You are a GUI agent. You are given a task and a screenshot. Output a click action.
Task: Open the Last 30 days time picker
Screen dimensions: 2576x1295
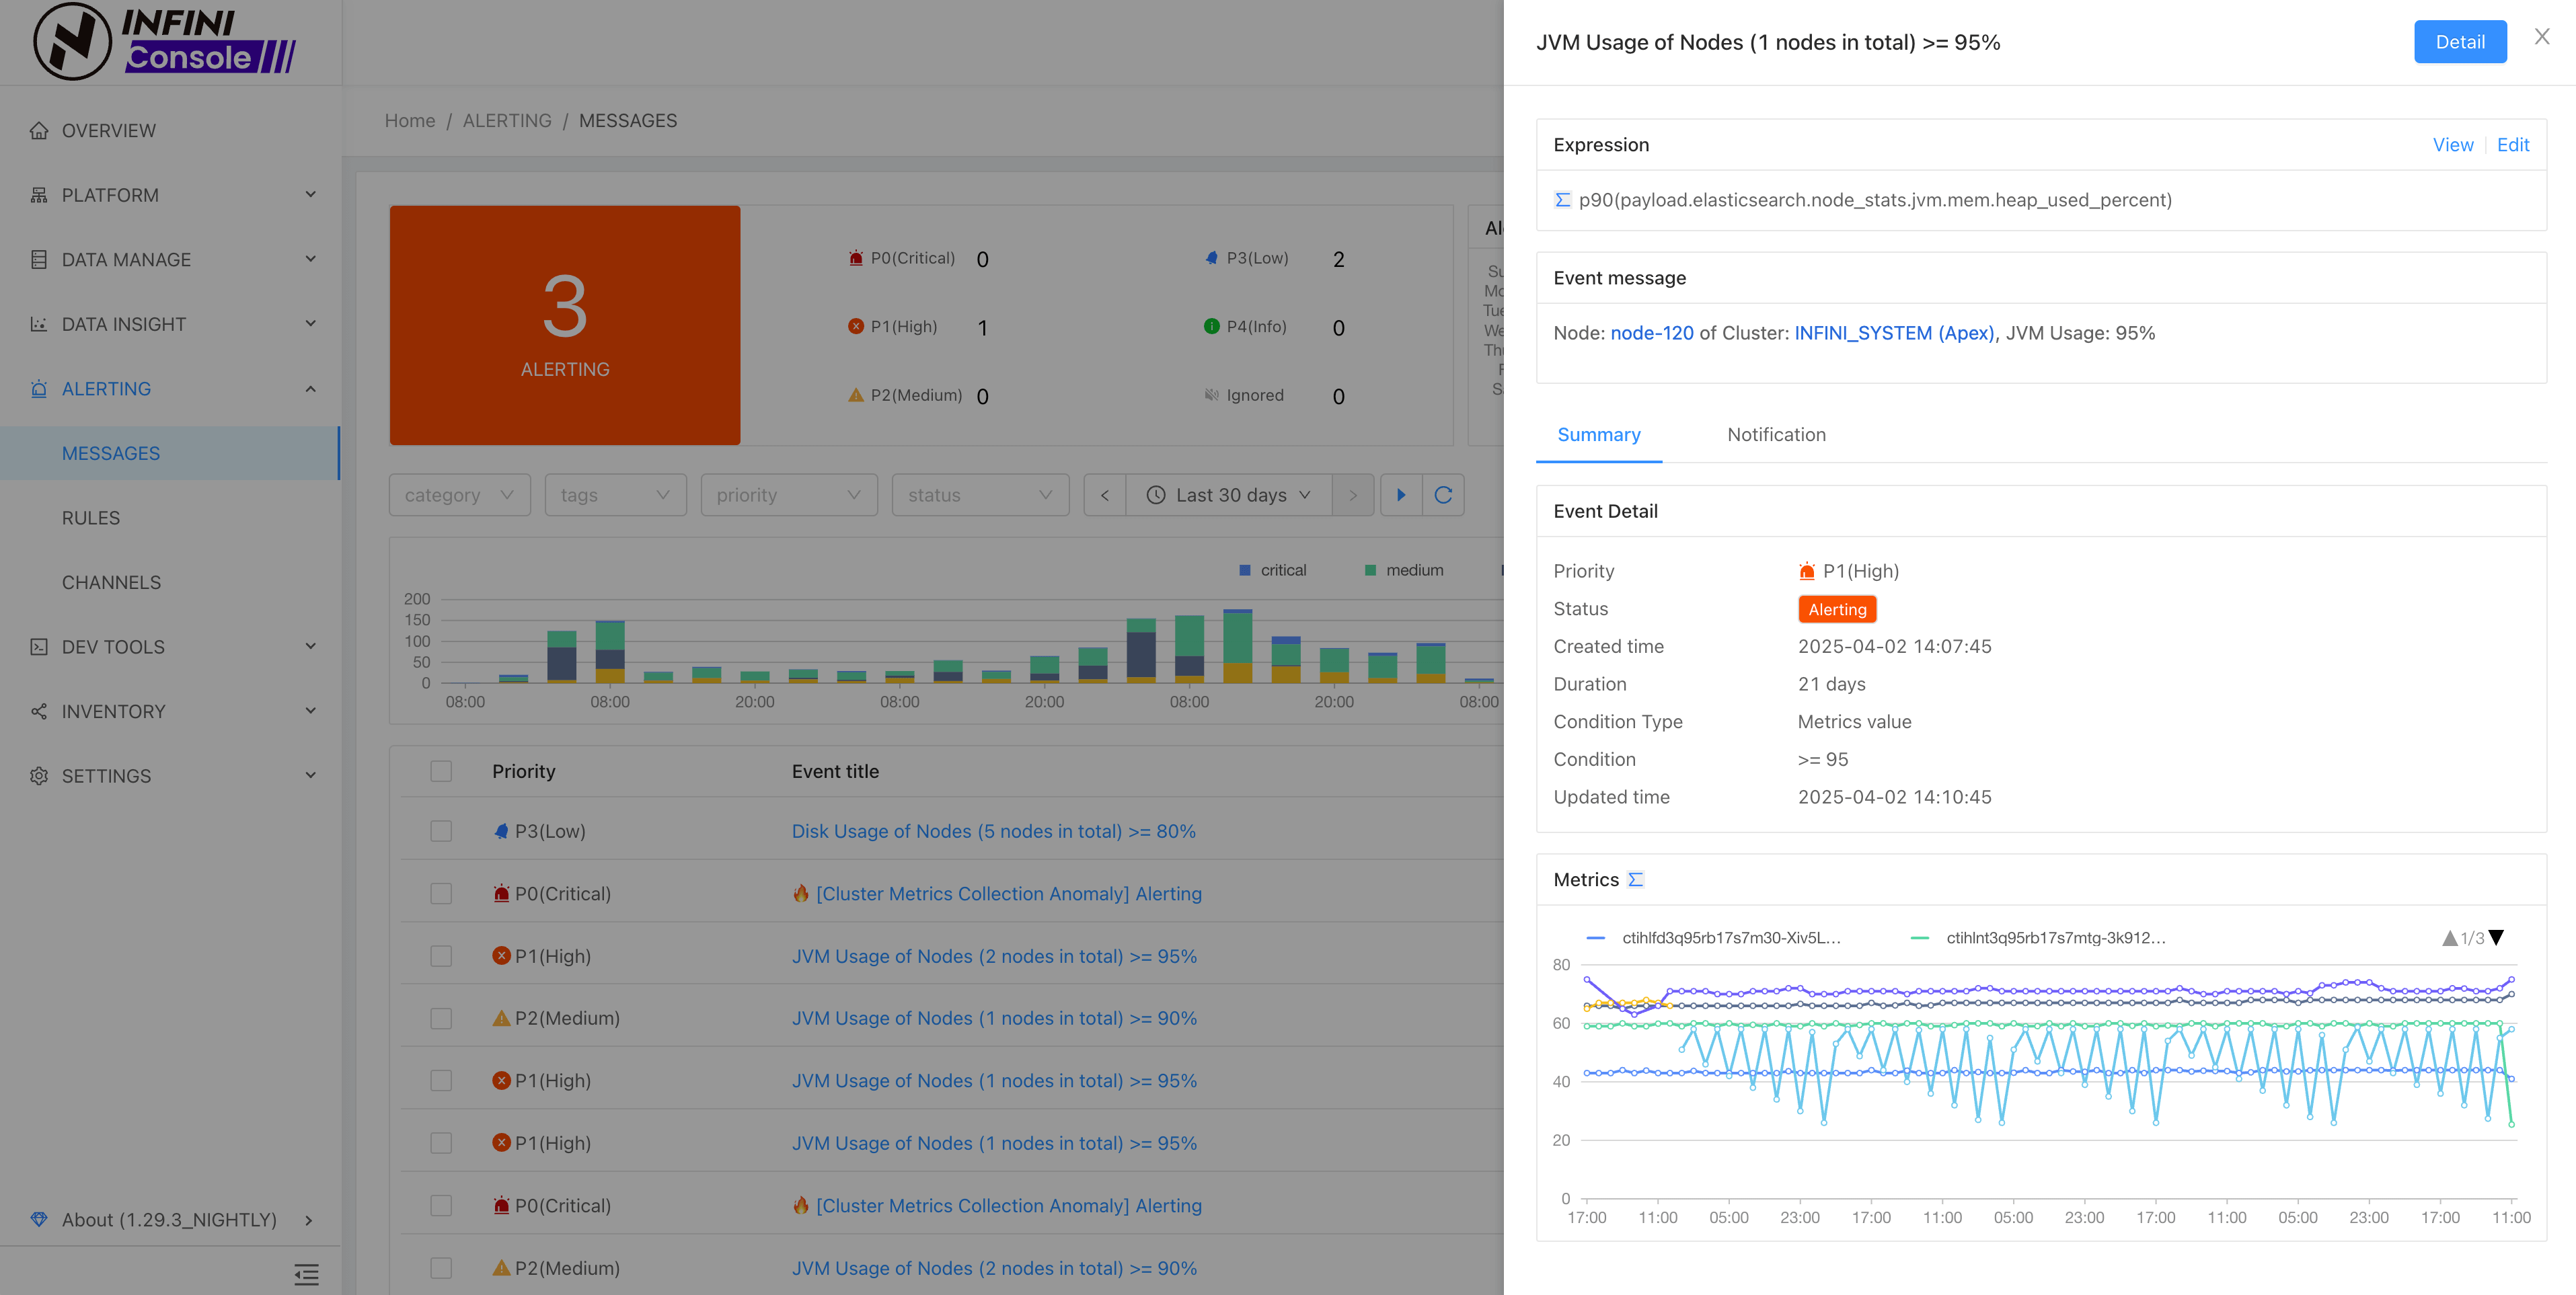(x=1229, y=495)
